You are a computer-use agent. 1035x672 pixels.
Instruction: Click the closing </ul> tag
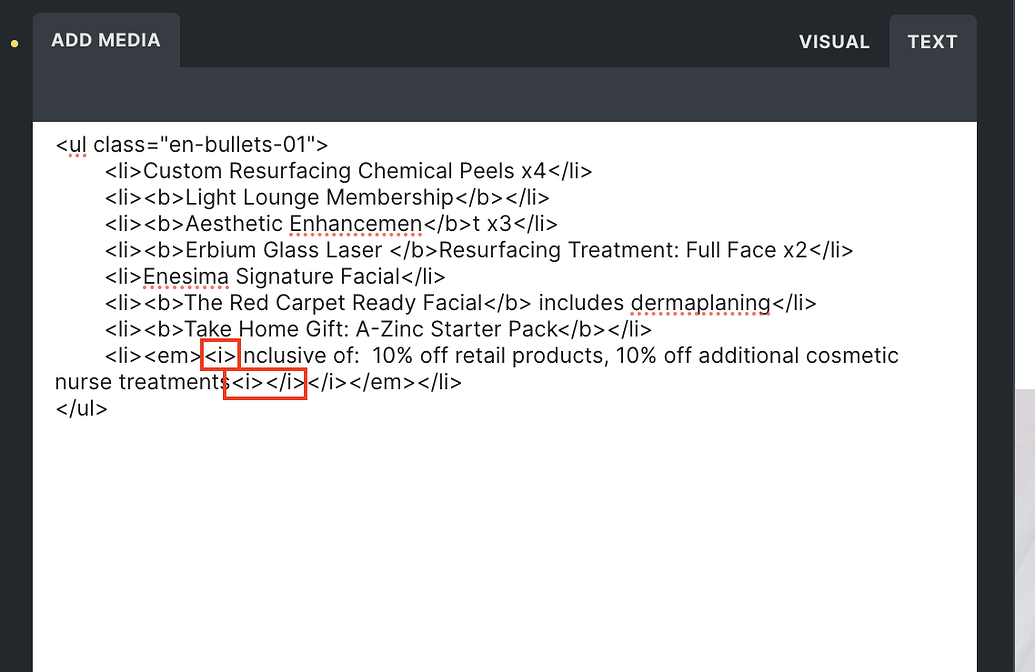[81, 408]
